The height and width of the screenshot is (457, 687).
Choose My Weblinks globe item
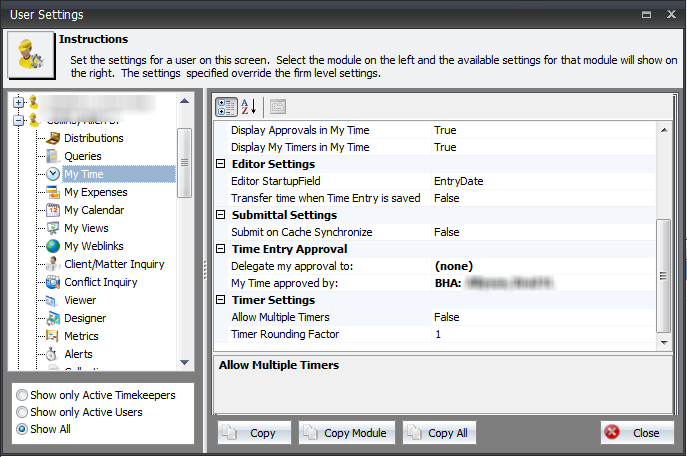(x=54, y=246)
